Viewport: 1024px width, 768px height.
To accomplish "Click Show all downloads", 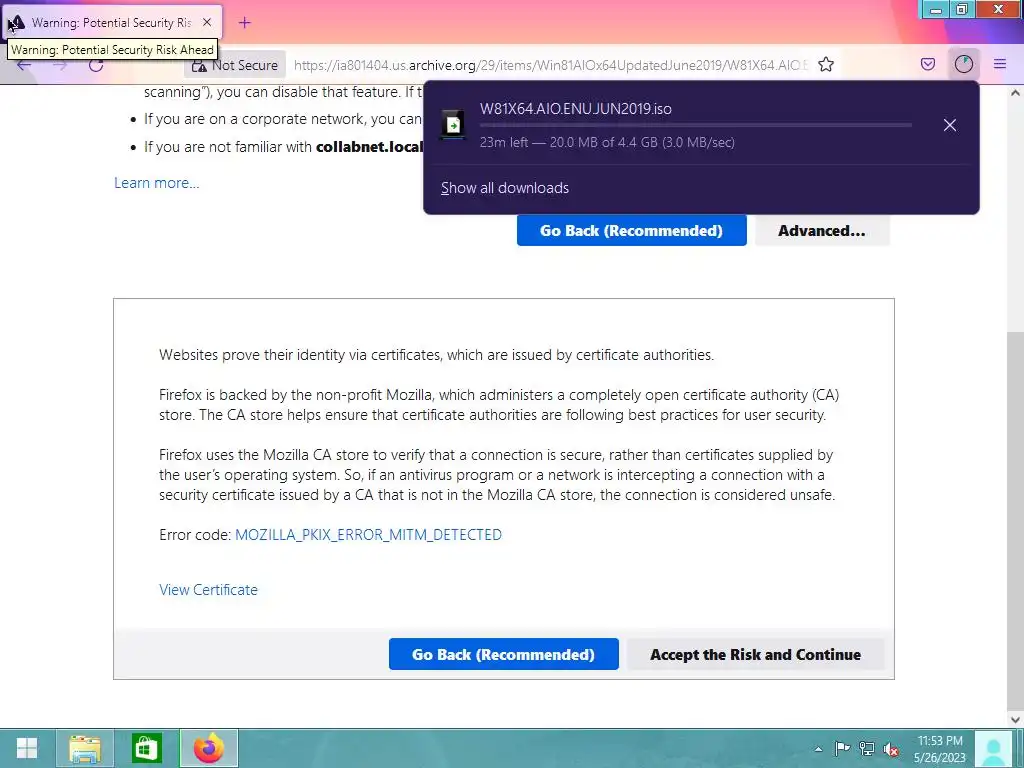I will pos(505,188).
